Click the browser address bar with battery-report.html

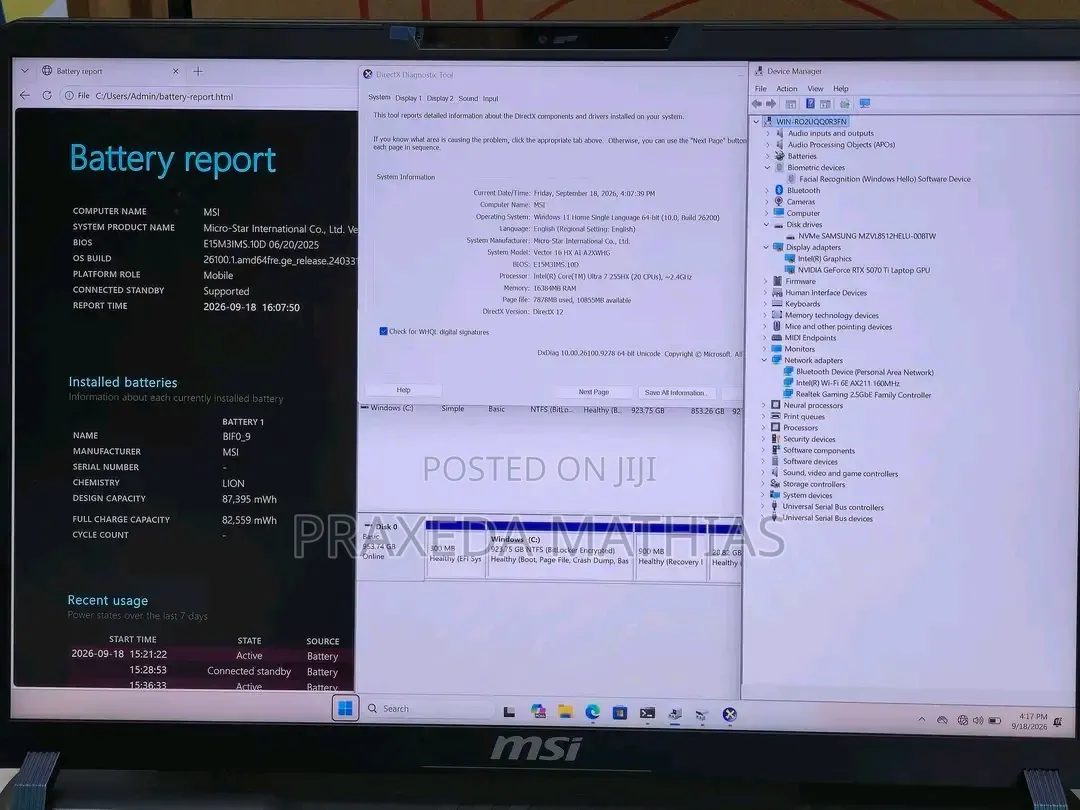[207, 96]
